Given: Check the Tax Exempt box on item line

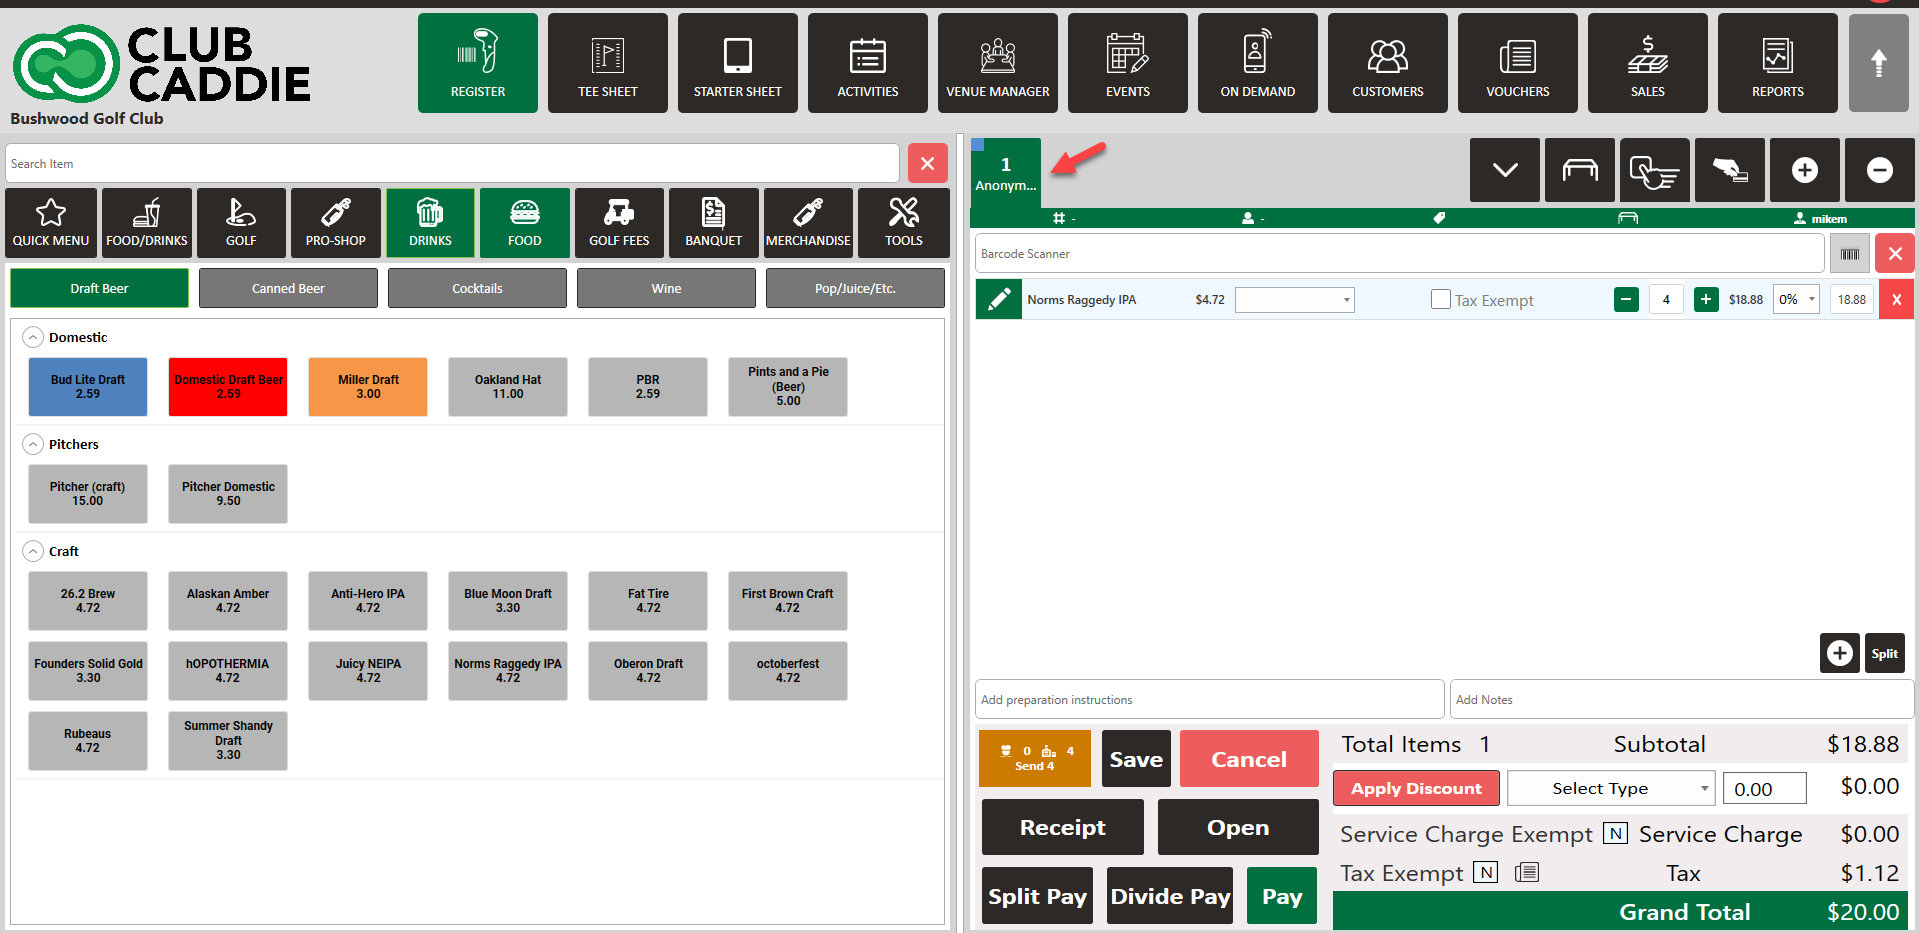Looking at the screenshot, I should click(1440, 299).
